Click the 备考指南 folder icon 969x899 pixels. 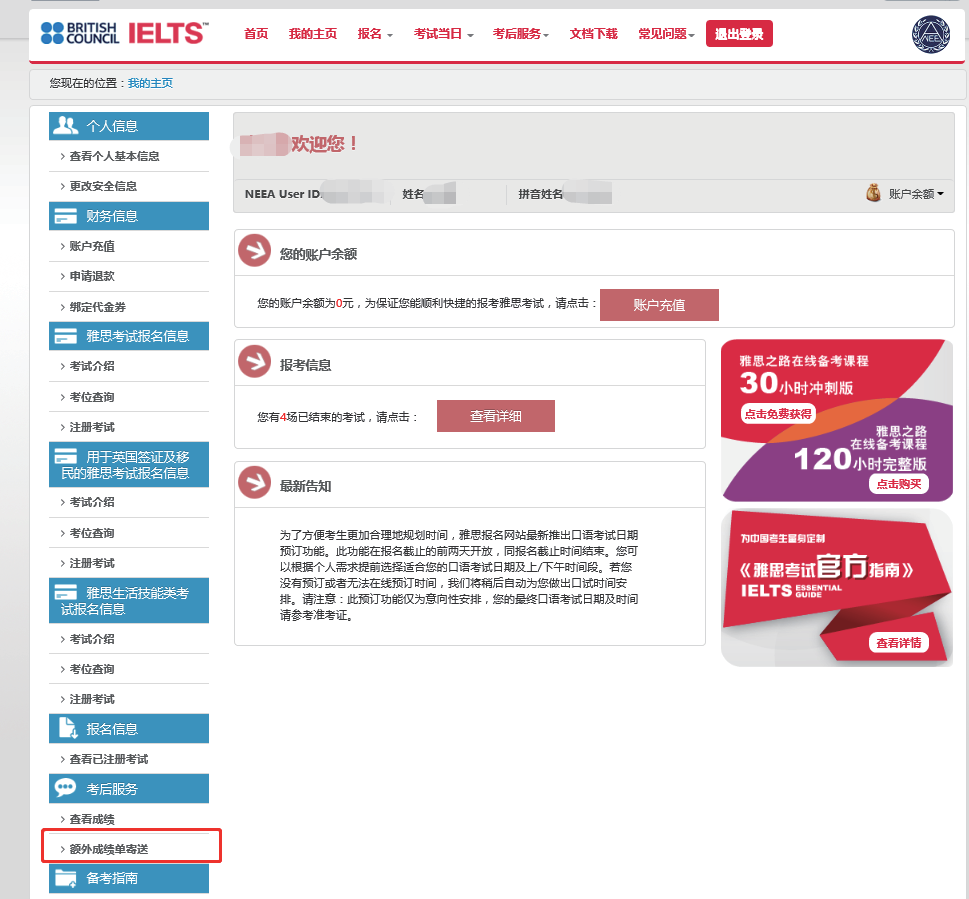pyautogui.click(x=66, y=878)
